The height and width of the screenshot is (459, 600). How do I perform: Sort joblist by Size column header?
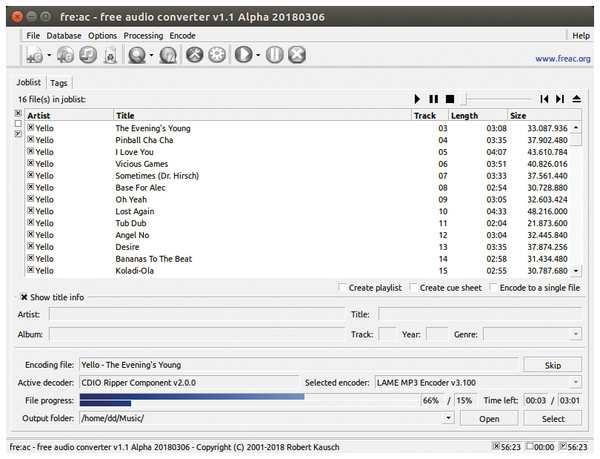545,116
